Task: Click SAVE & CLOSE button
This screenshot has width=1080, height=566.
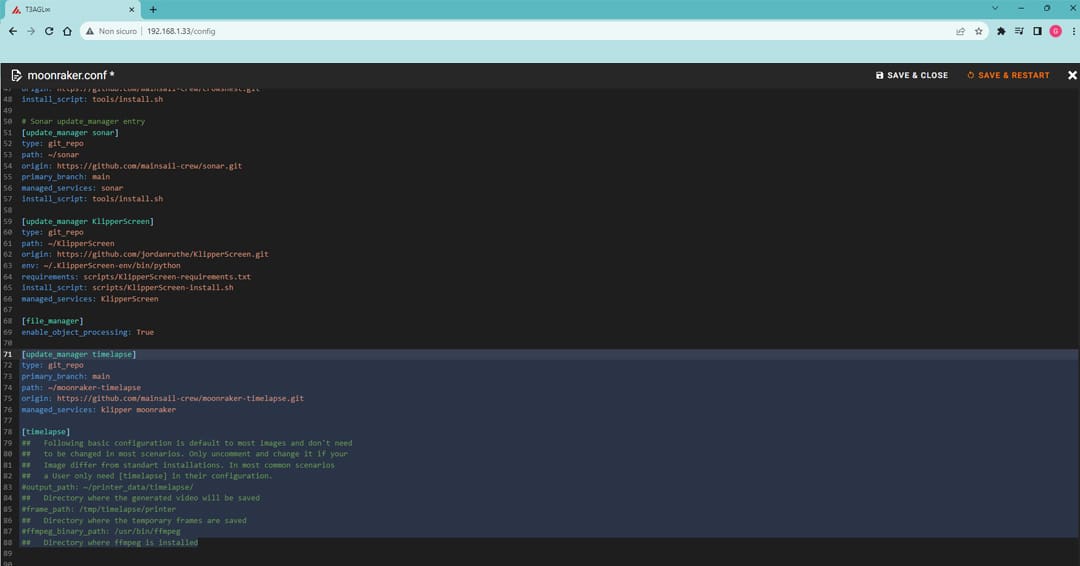Action: pyautogui.click(x=911, y=75)
